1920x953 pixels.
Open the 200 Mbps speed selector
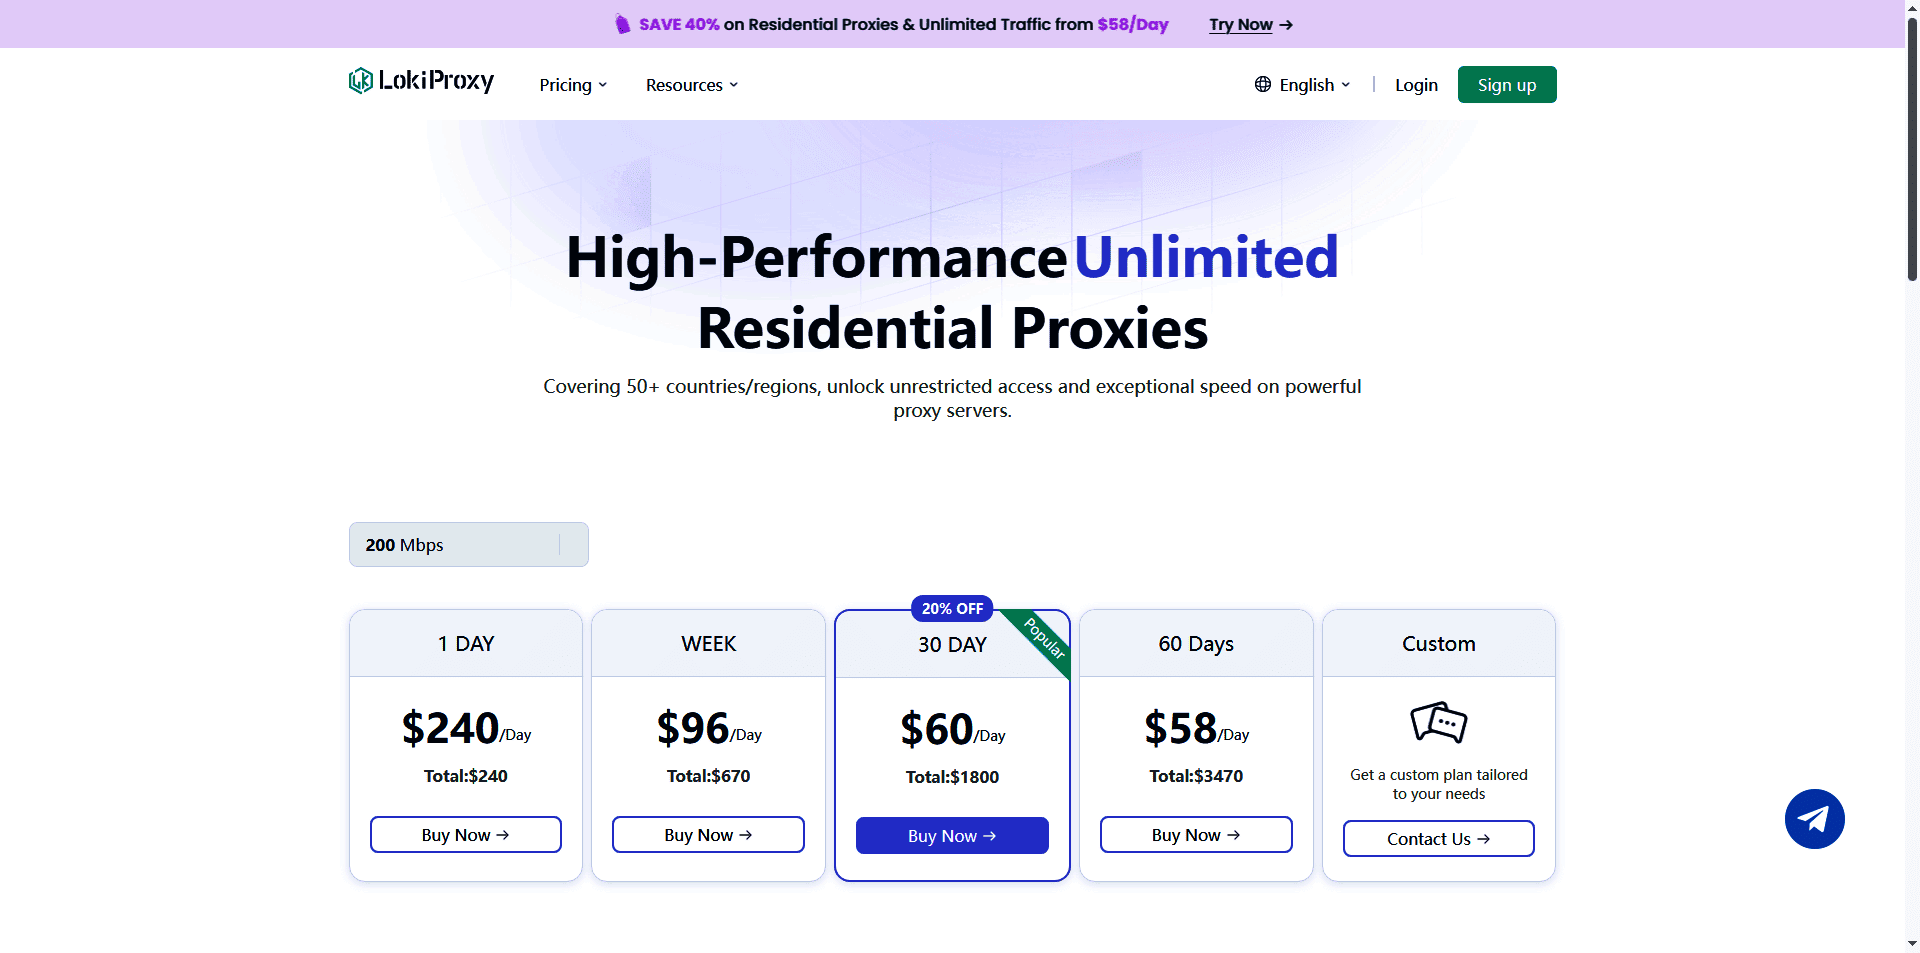pos(468,545)
